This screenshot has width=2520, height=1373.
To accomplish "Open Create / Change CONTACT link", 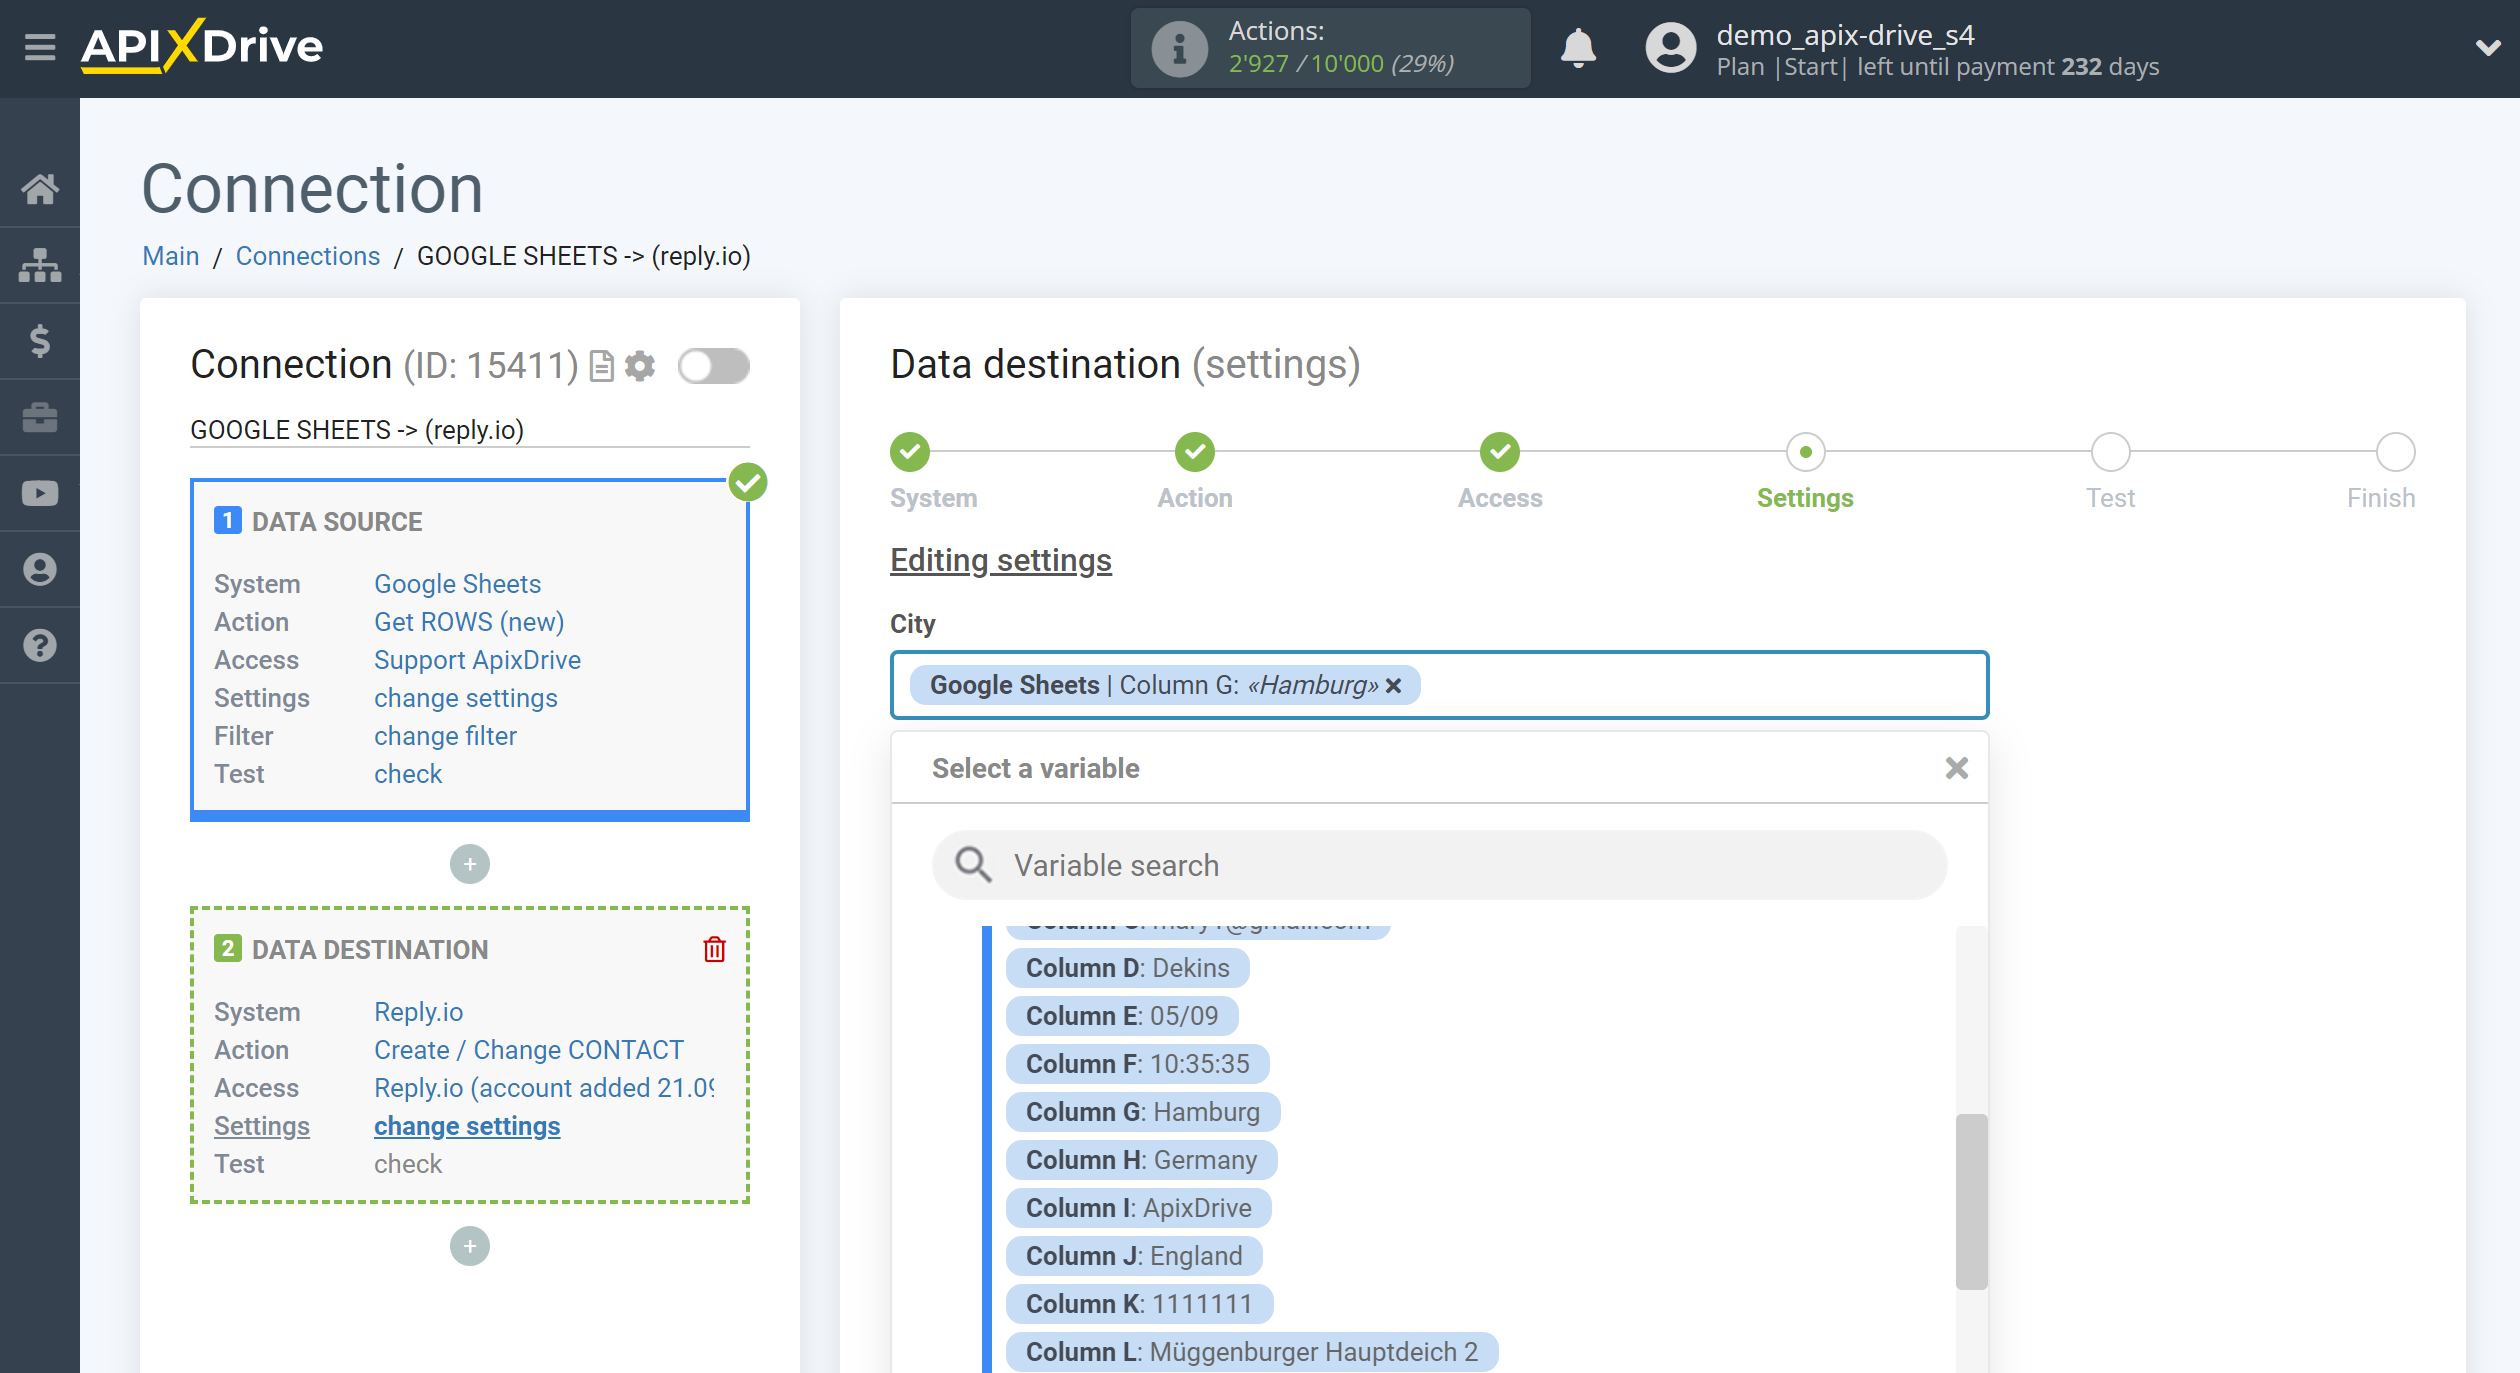I will pyautogui.click(x=529, y=1050).
